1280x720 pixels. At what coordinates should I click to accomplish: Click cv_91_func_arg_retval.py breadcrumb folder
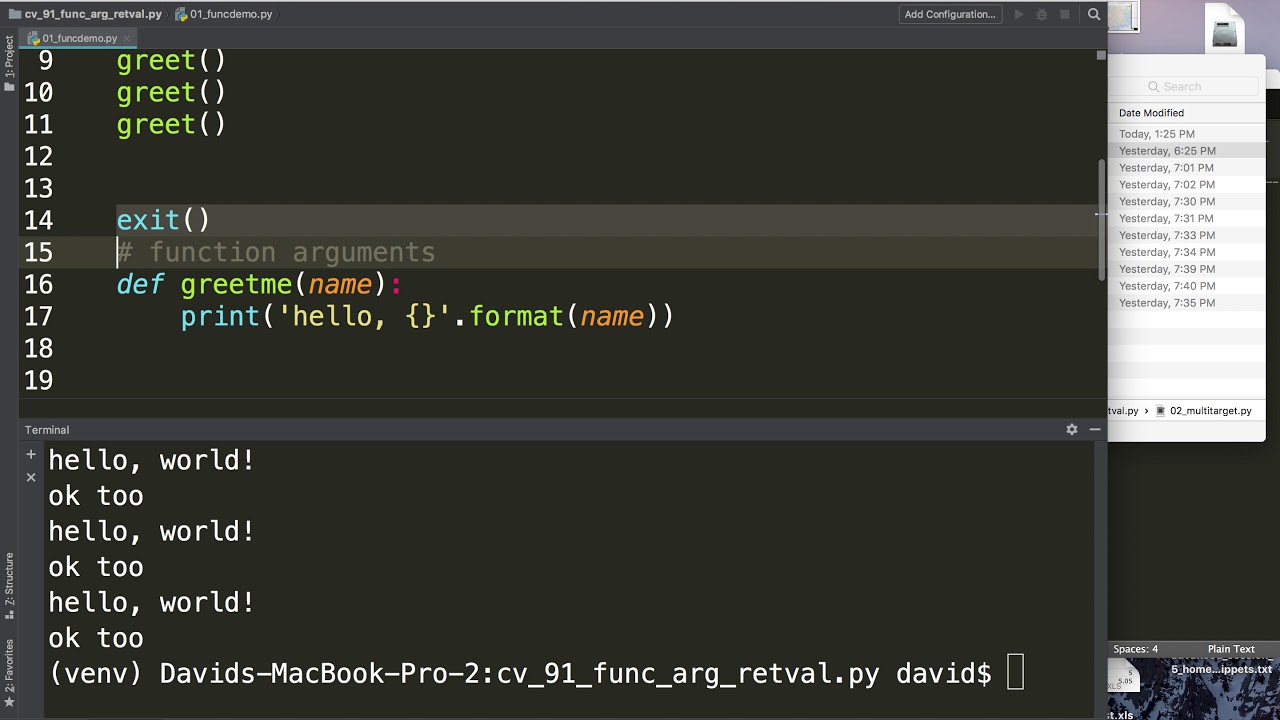pyautogui.click(x=92, y=14)
